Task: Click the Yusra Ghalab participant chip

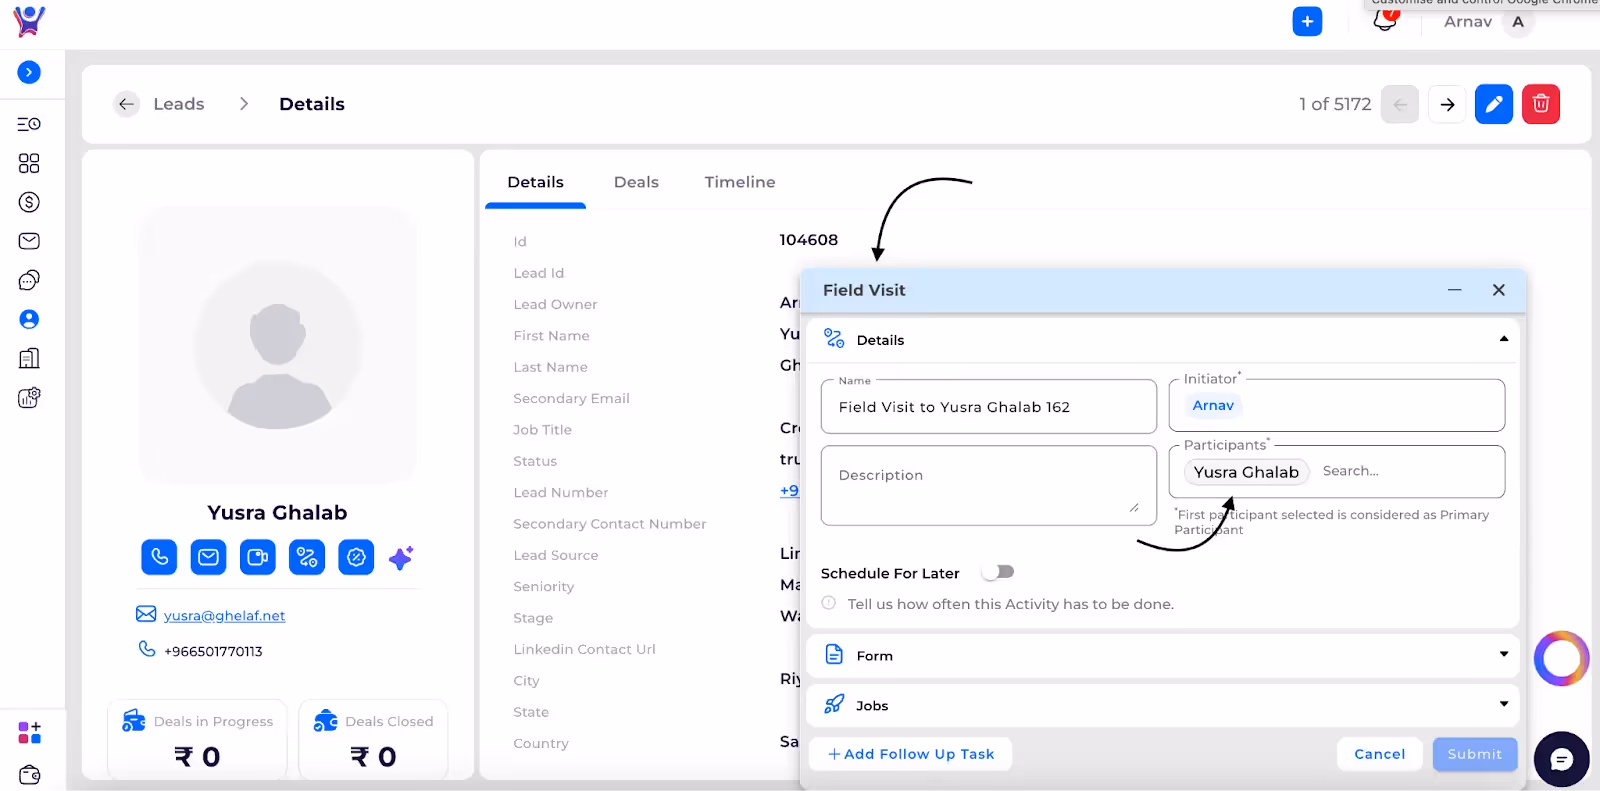Action: pos(1246,472)
